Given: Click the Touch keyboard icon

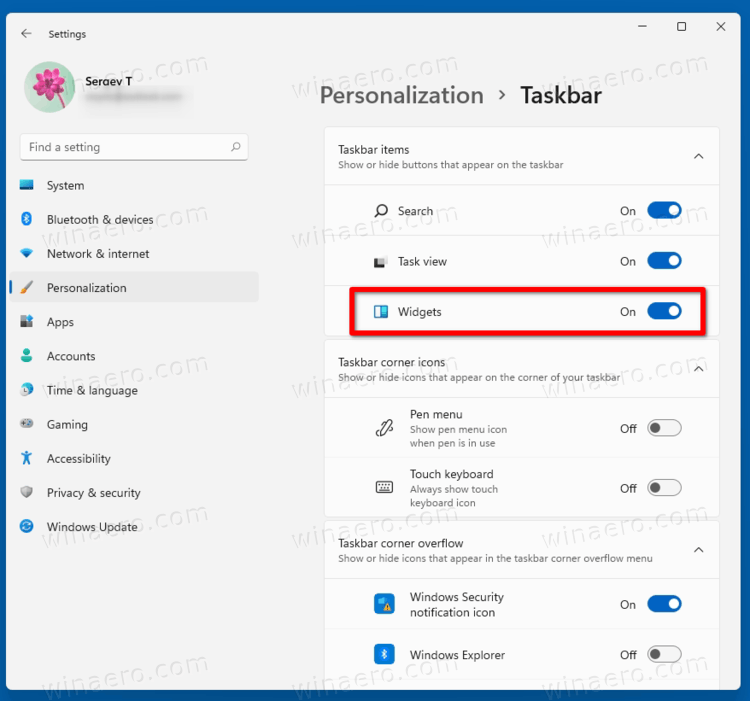Looking at the screenshot, I should 384,487.
